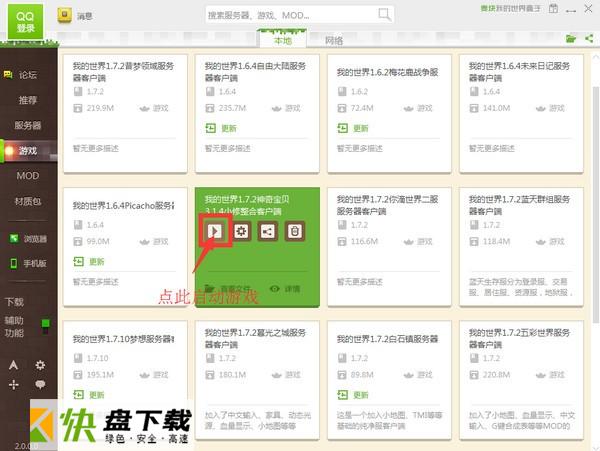This screenshot has width=600, height=451.
Task: Click the 116.6M size text
Action: 364,241
